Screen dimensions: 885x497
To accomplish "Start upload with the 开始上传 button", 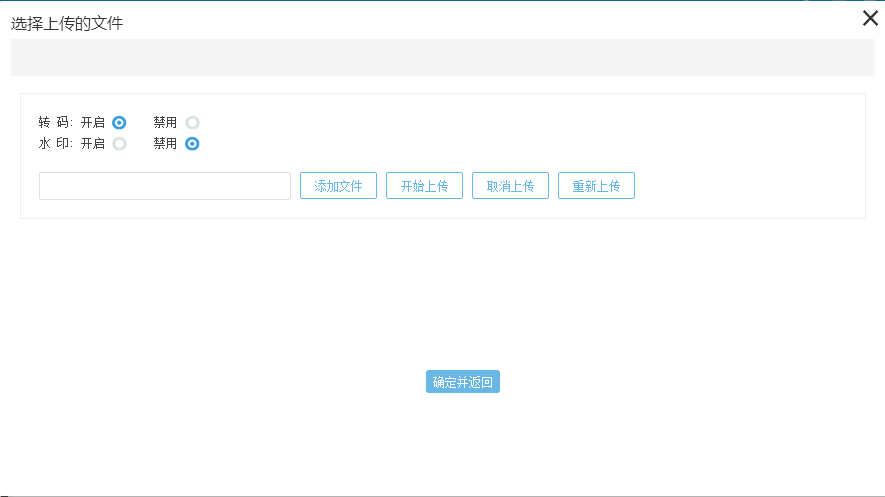I will click(x=424, y=186).
